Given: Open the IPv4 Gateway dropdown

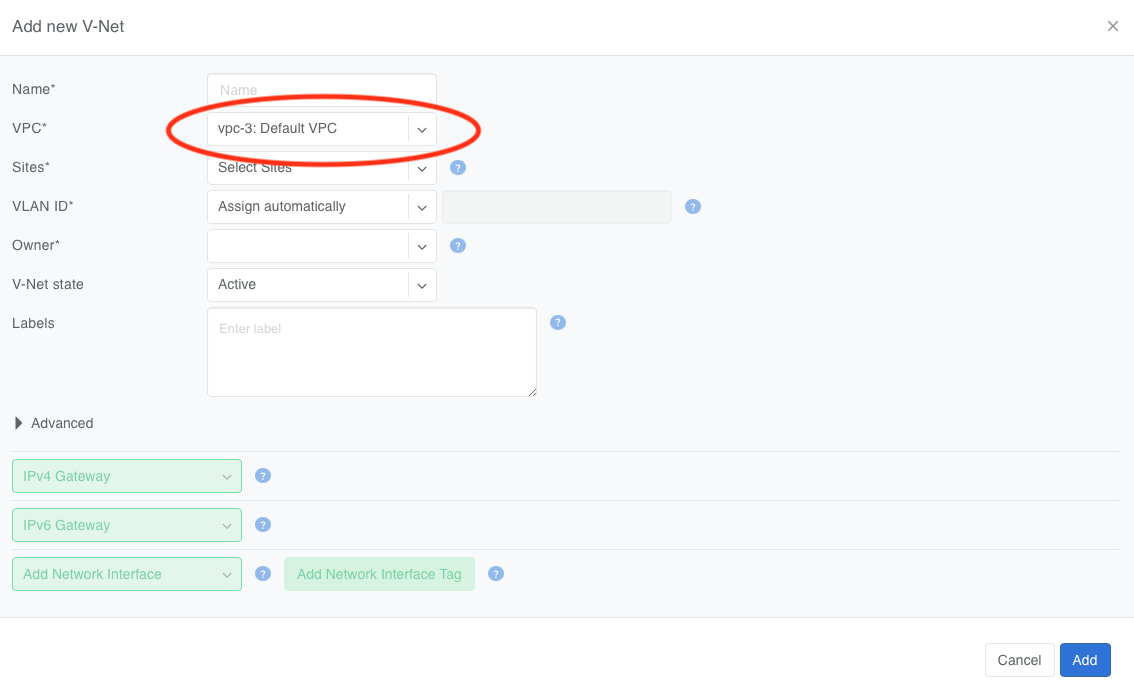Looking at the screenshot, I should (x=127, y=476).
